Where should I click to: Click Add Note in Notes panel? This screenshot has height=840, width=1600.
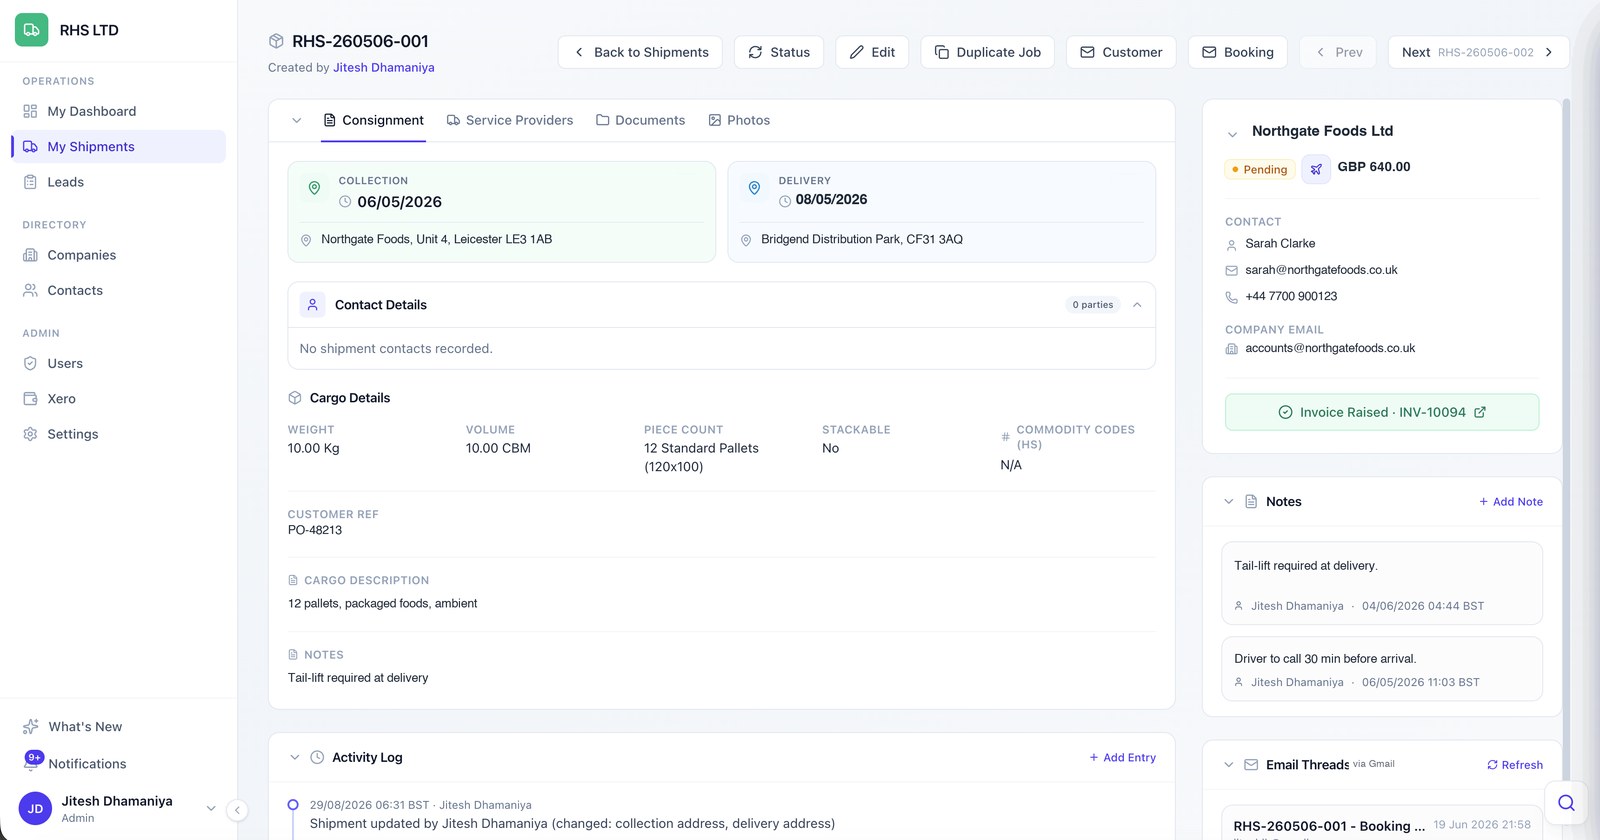[x=1511, y=502]
